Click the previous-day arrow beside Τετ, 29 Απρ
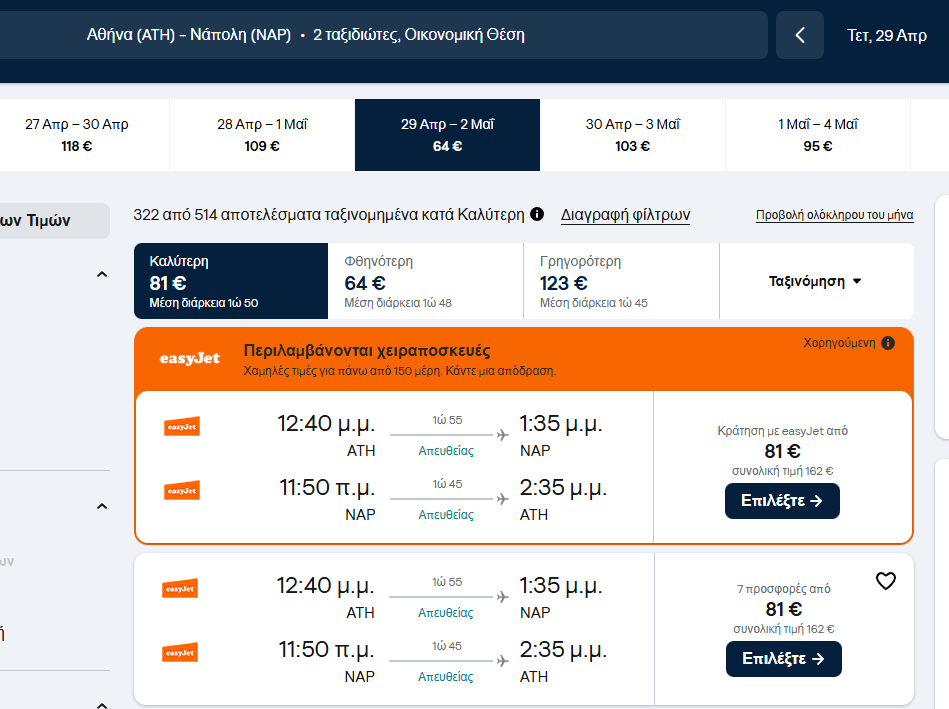The height and width of the screenshot is (709, 949). 799,36
